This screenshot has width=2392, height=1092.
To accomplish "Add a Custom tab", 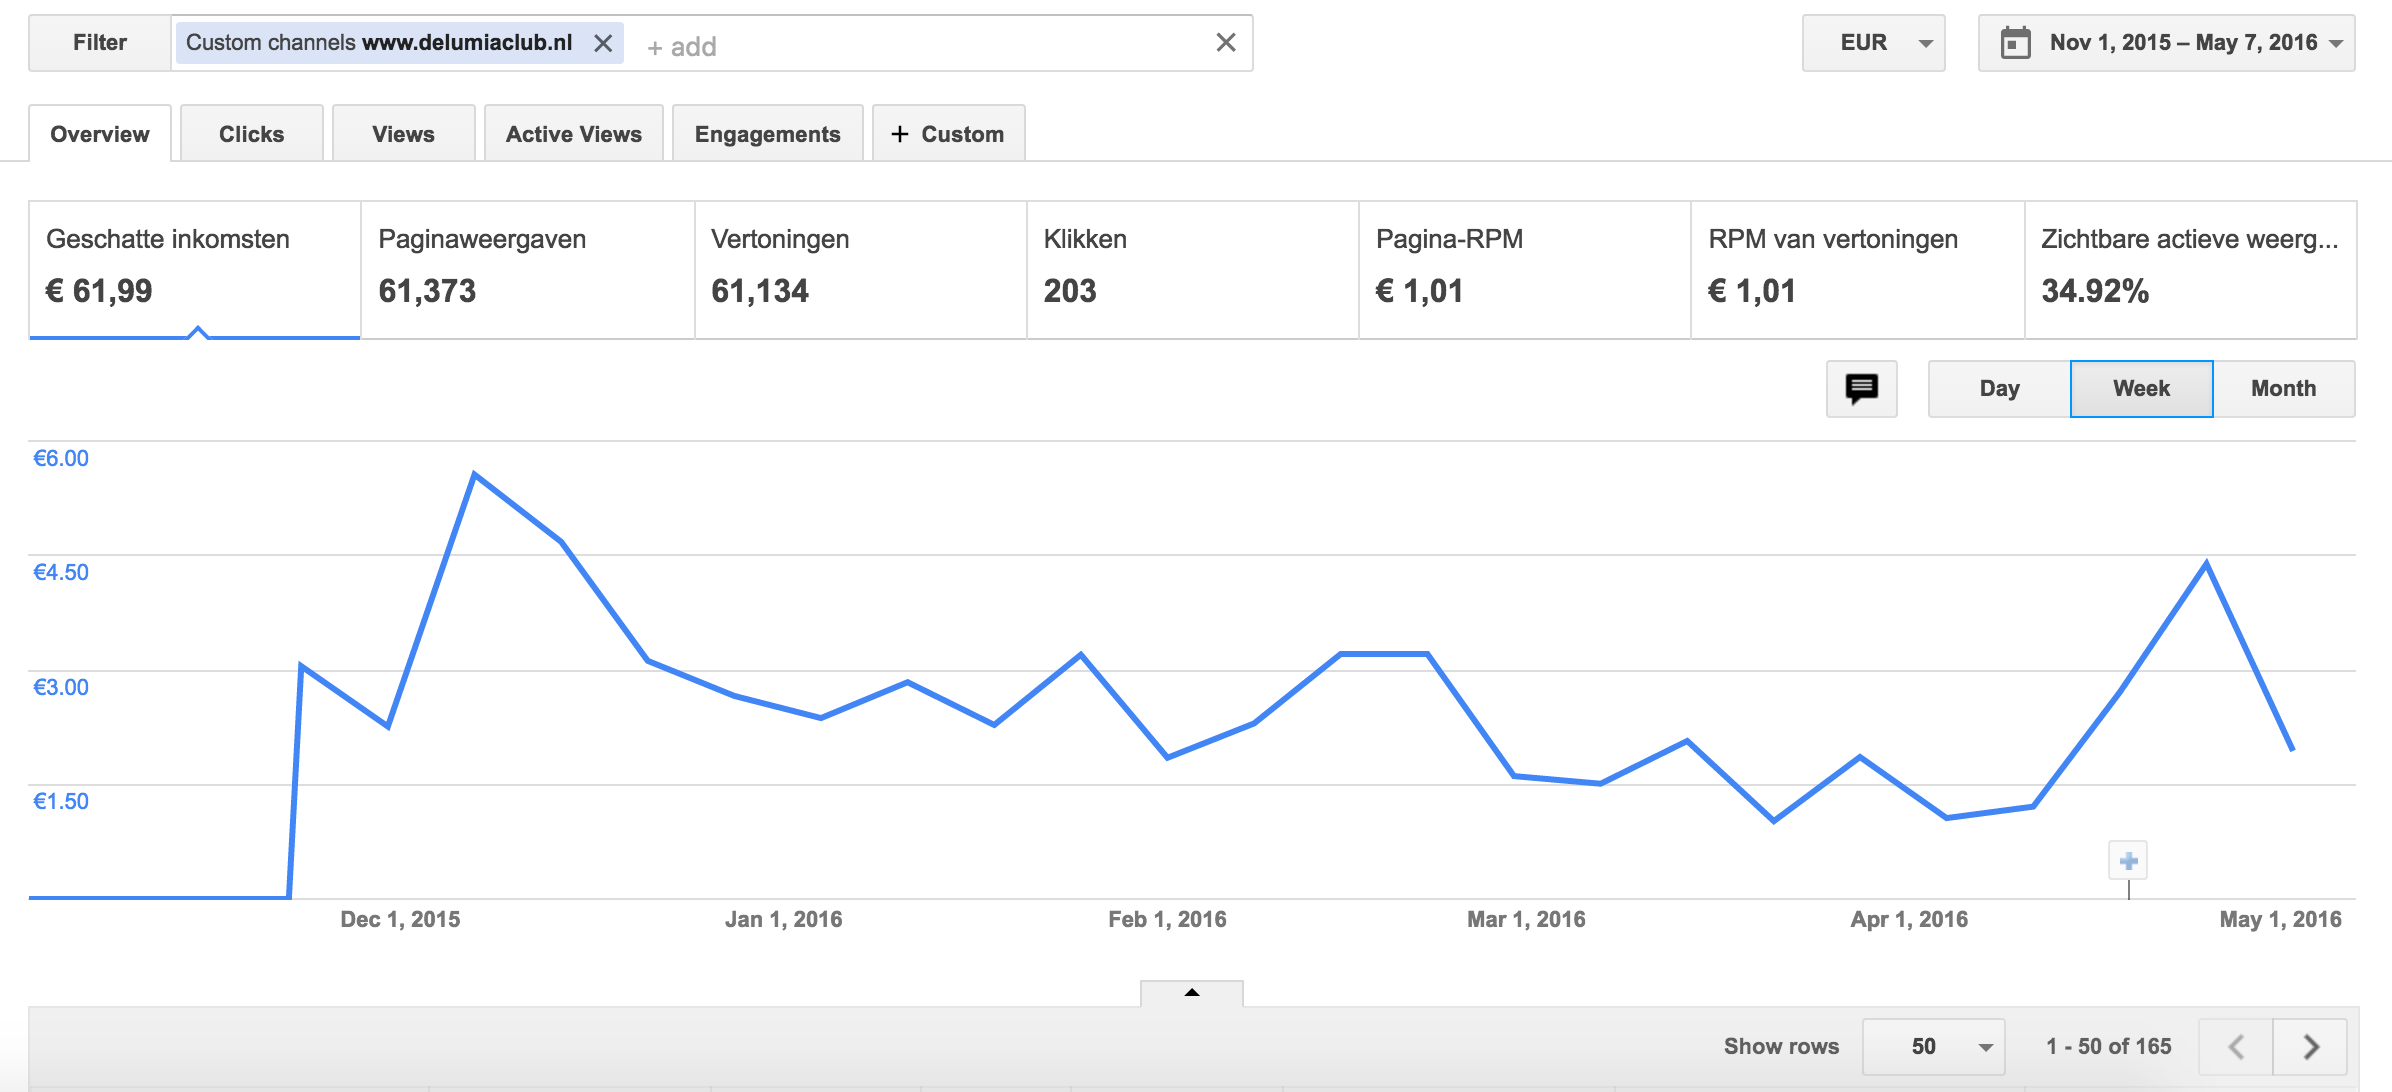I will (949, 134).
